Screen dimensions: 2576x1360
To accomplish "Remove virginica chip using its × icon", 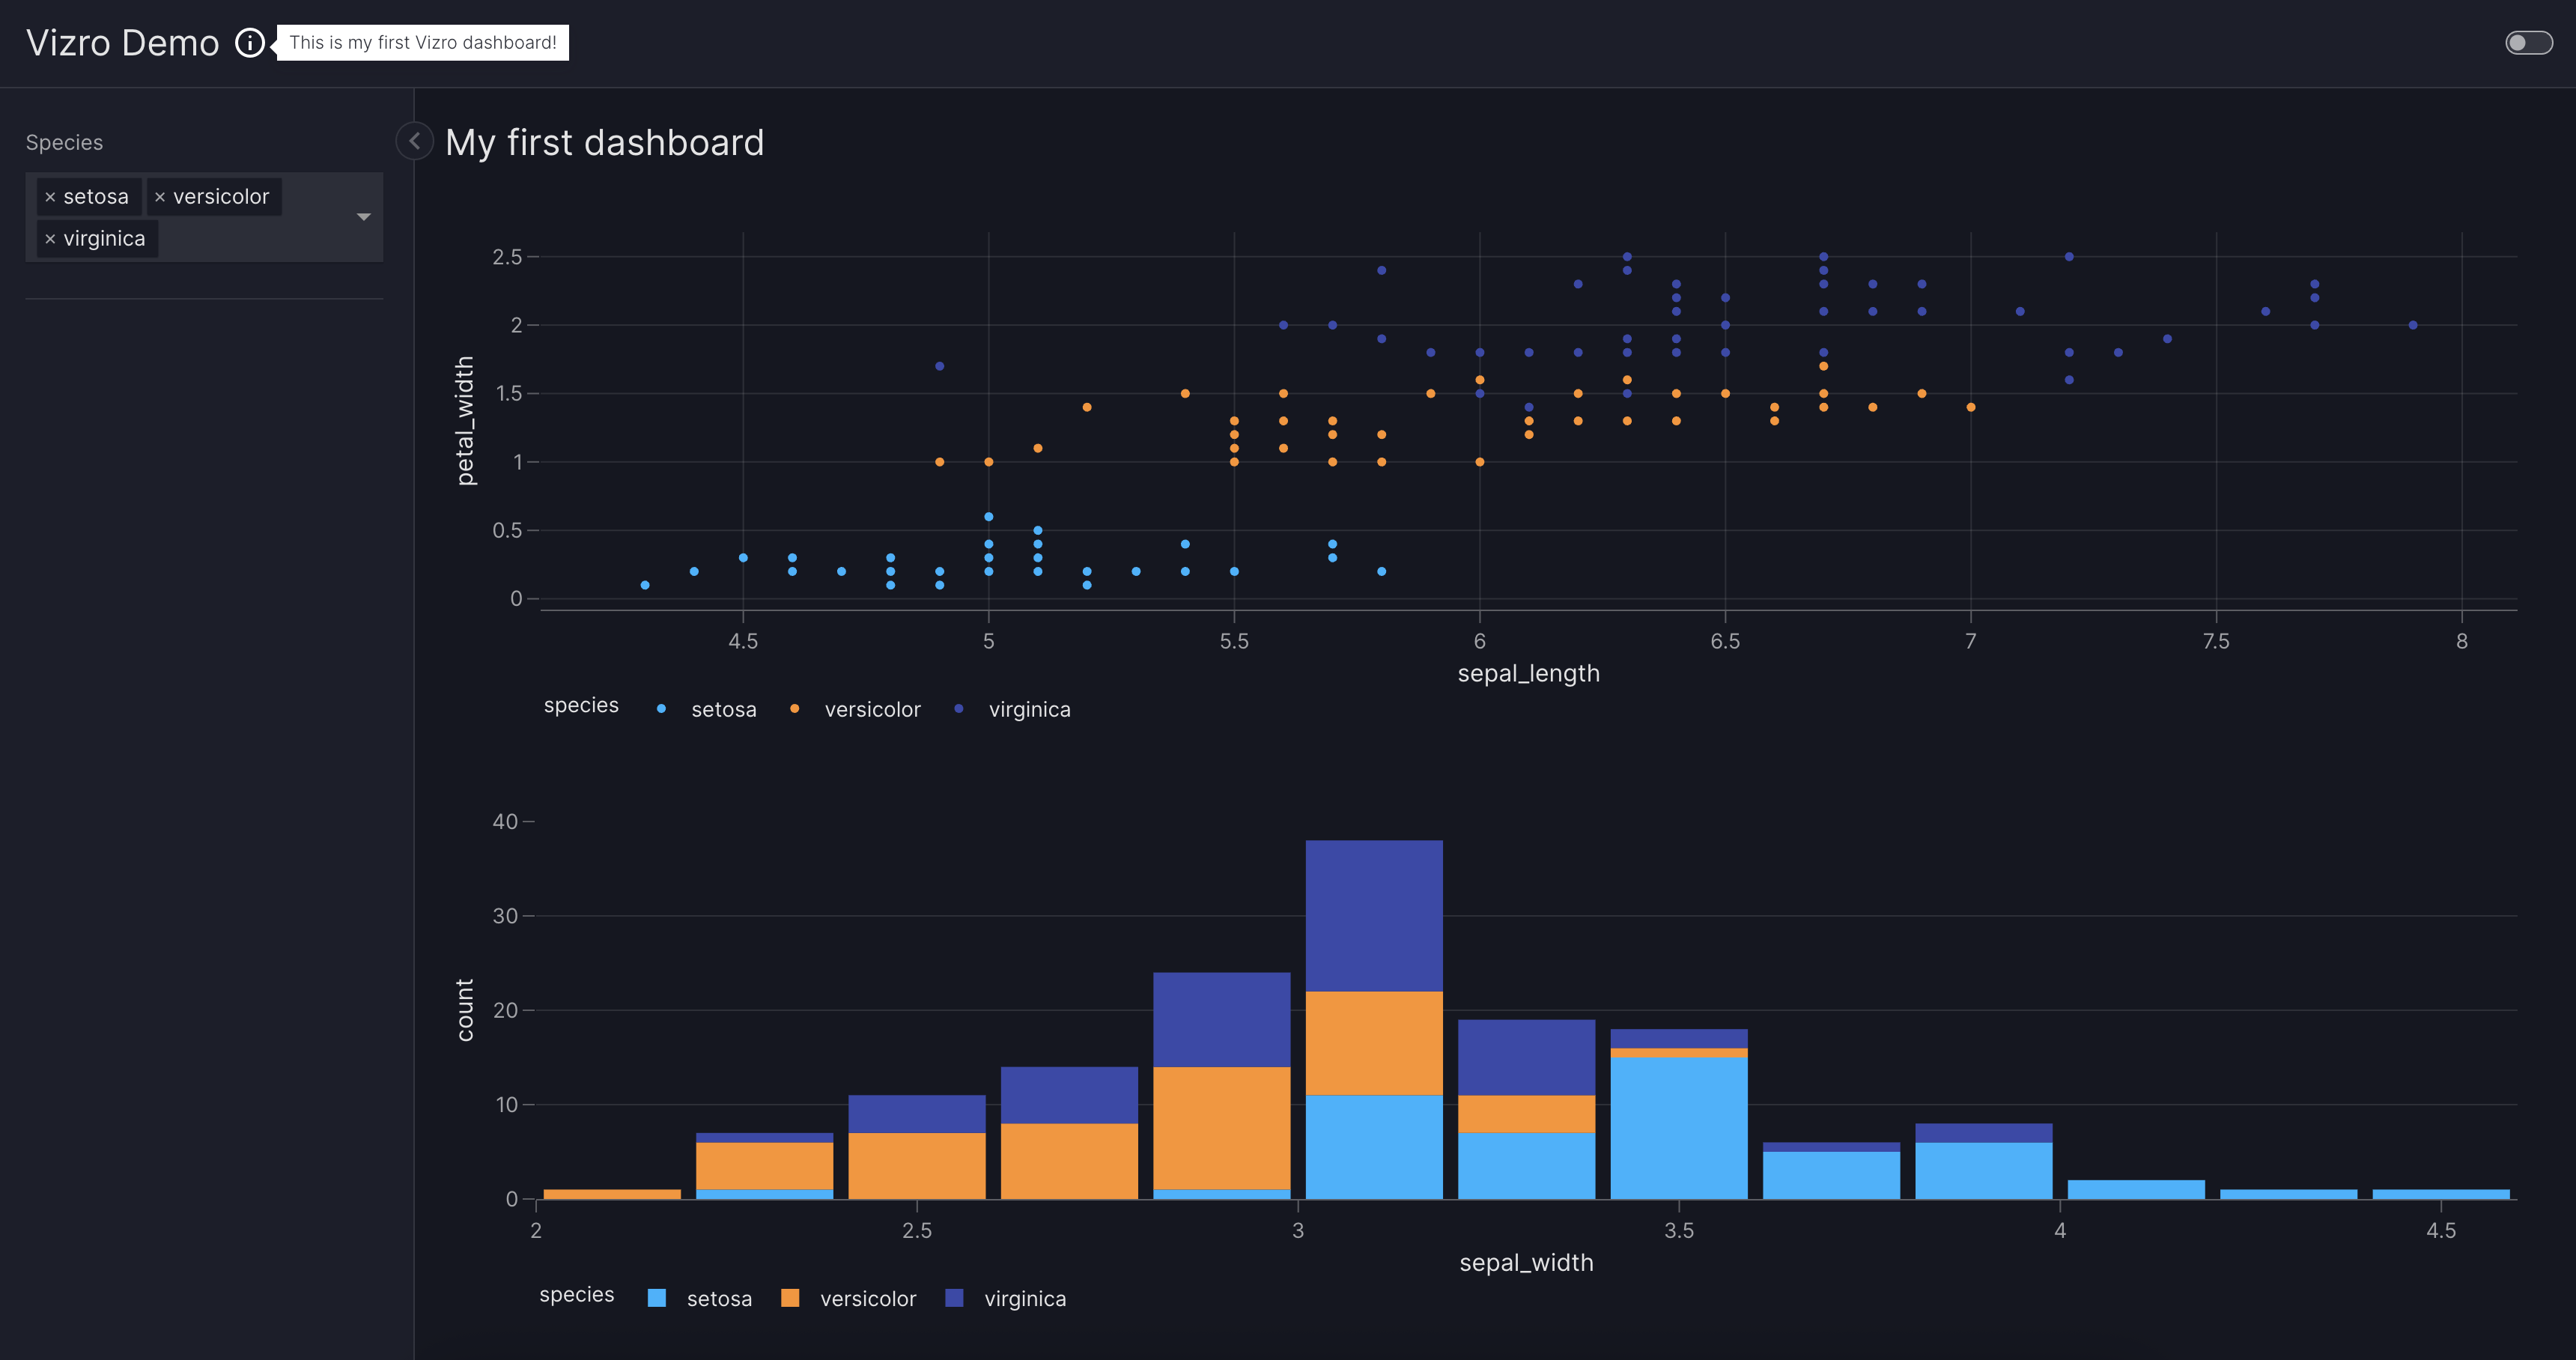I will coord(51,238).
